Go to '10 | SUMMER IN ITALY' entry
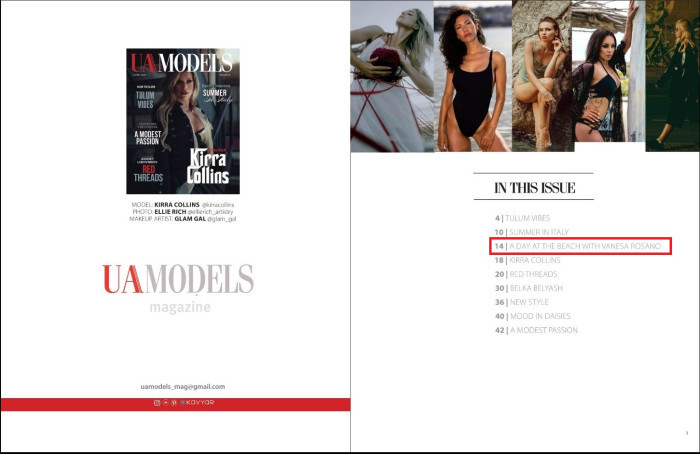700x454 pixels. click(532, 232)
